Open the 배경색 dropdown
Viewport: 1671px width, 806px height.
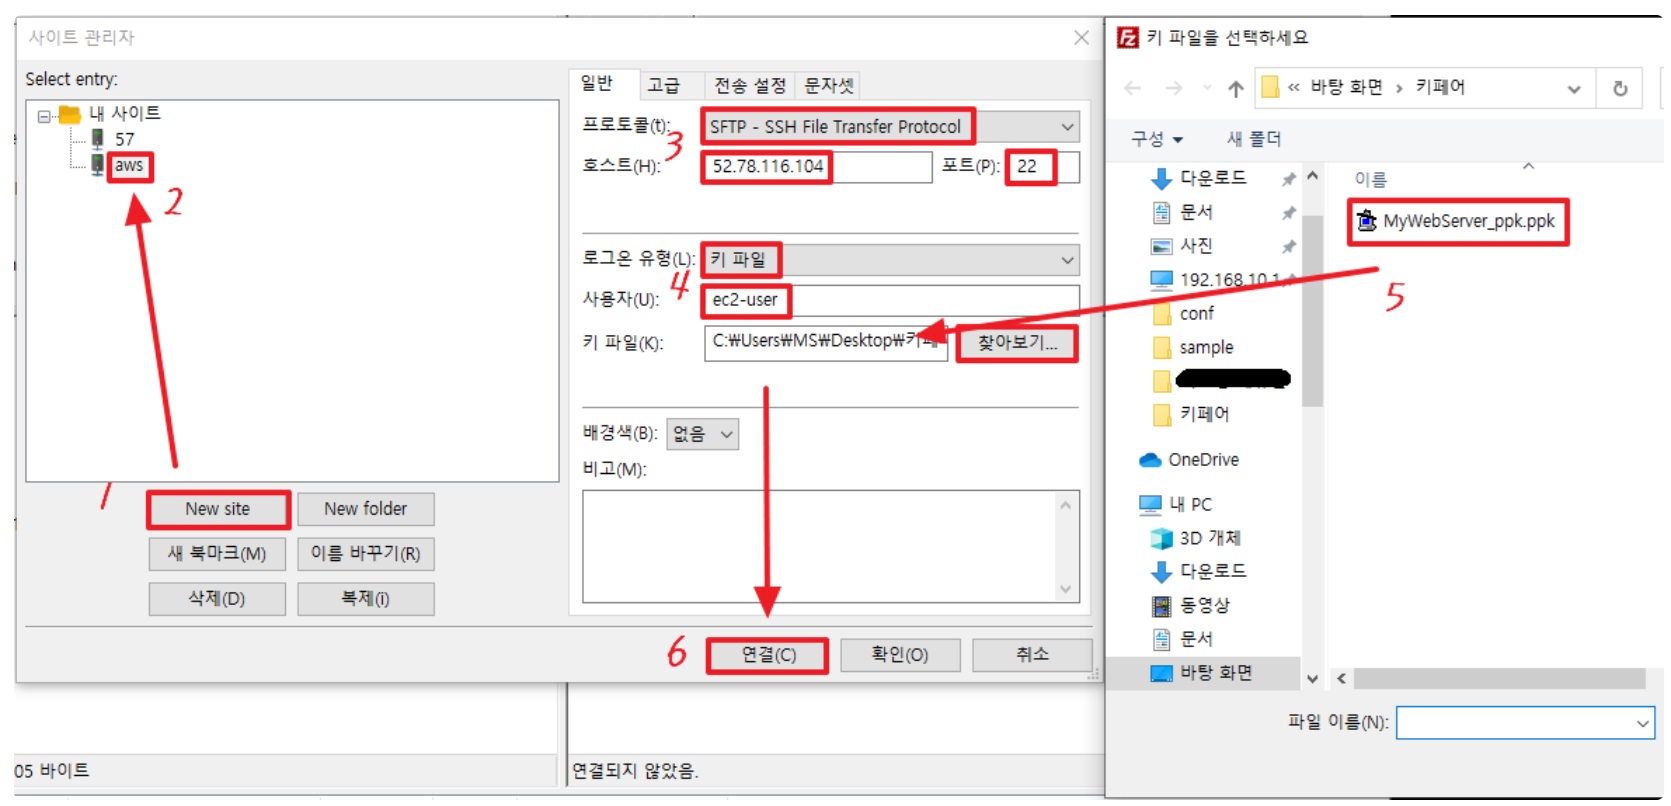703,434
